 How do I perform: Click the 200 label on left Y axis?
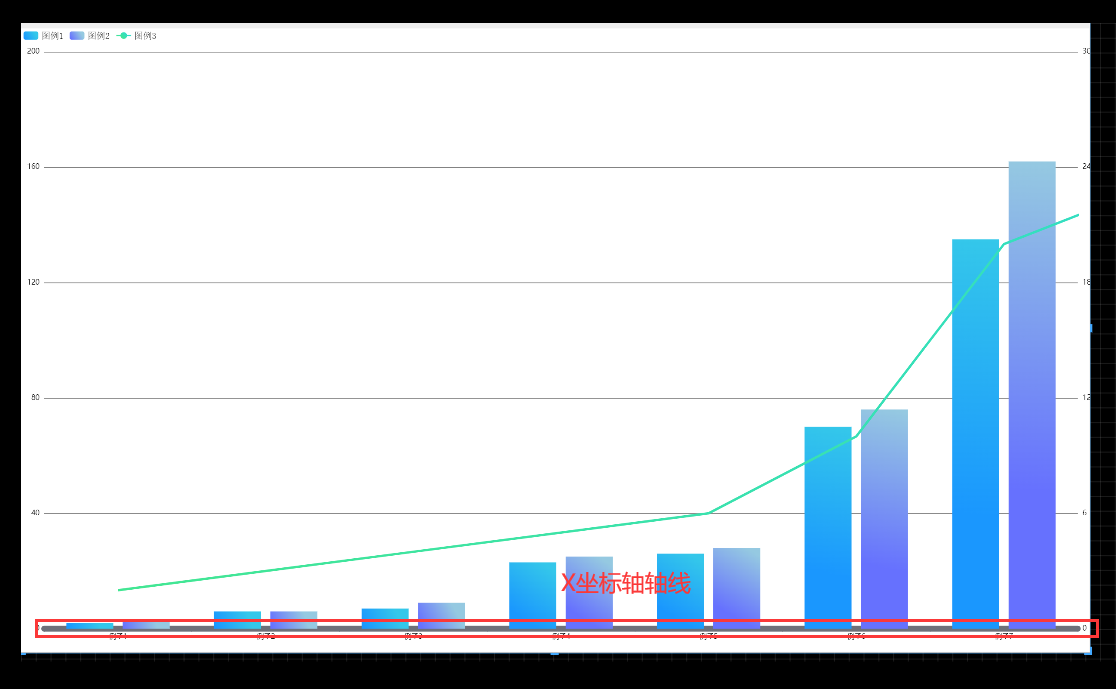click(33, 51)
